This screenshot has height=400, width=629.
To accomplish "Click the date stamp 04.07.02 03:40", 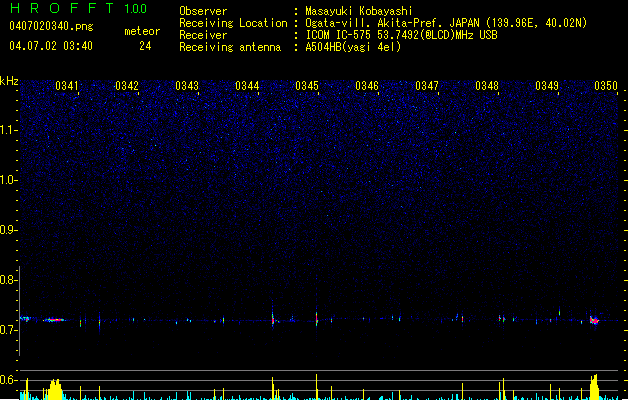I will (x=51, y=46).
